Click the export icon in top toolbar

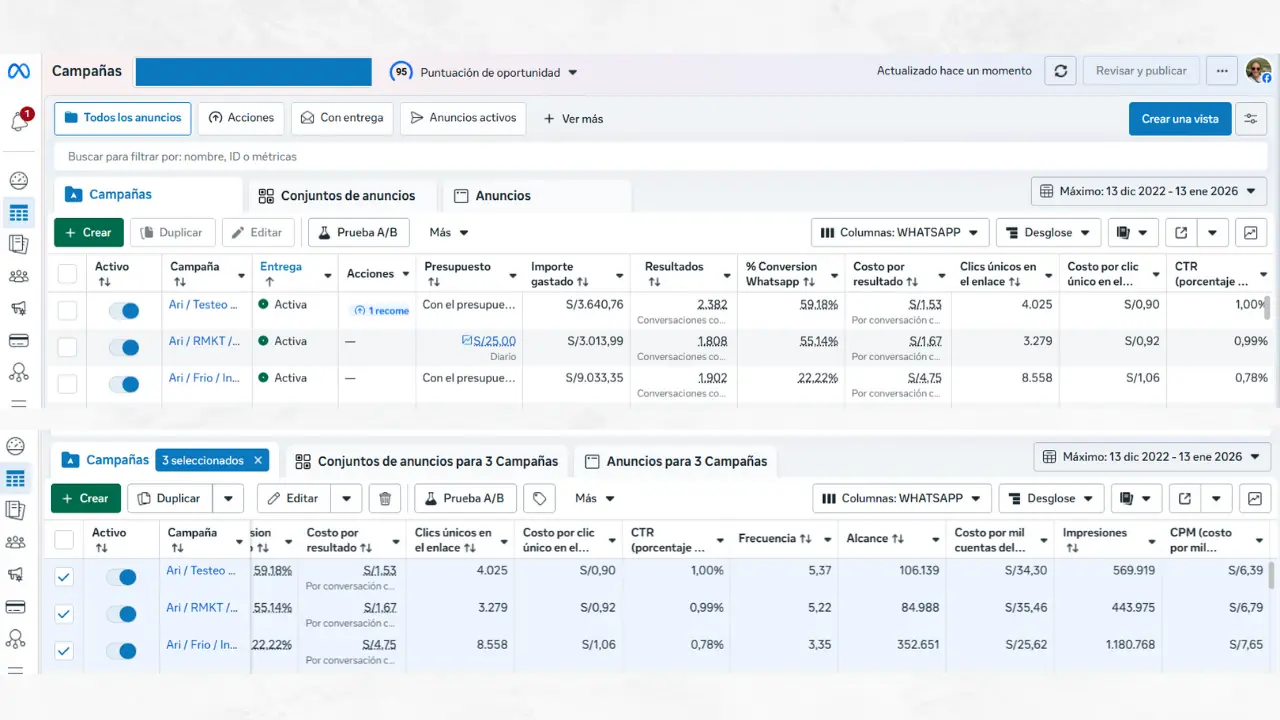[x=1181, y=232]
